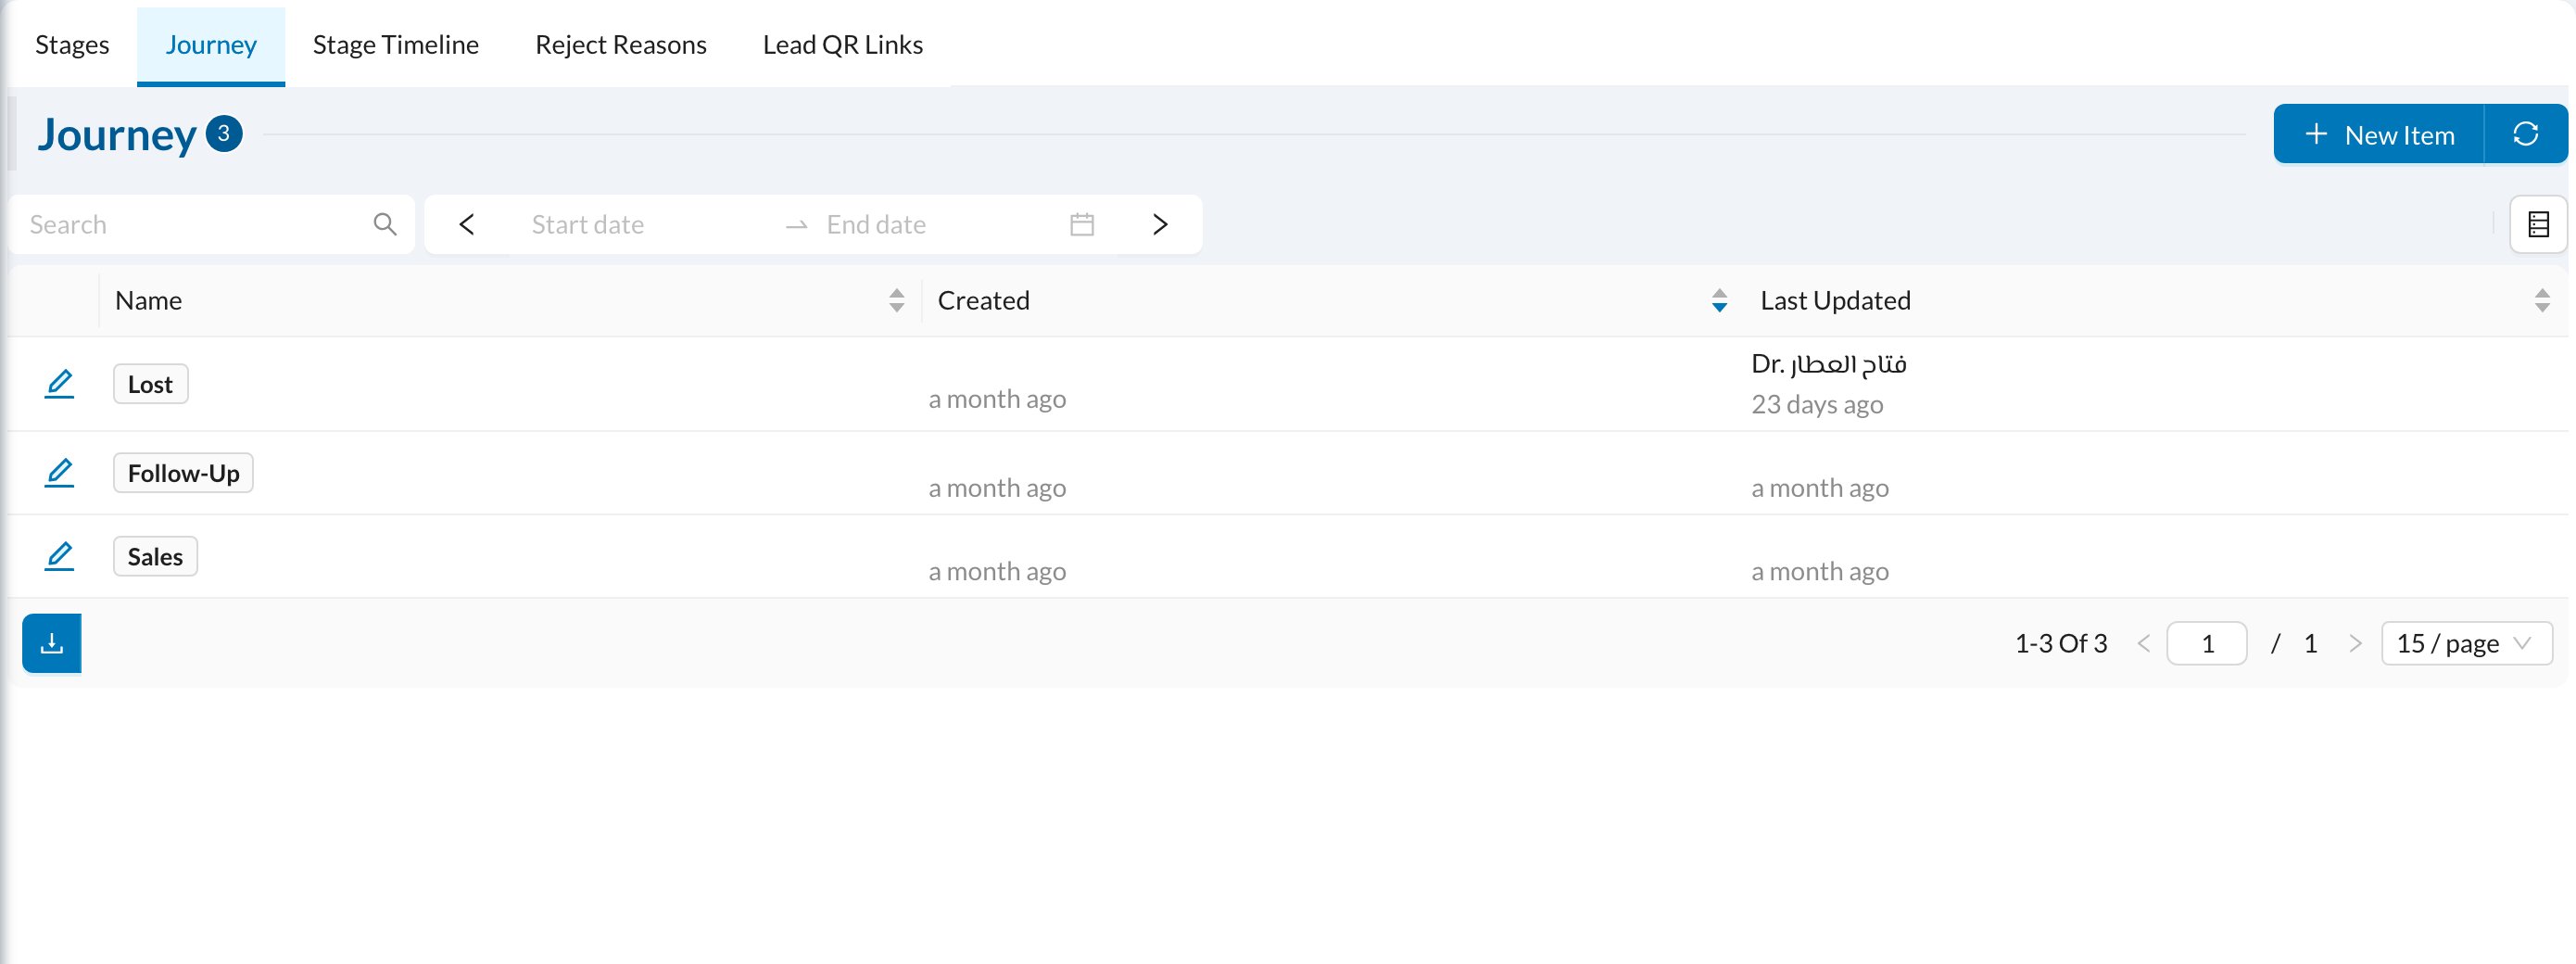Click the search magnifier icon
The height and width of the screenshot is (964, 2576).
tap(385, 224)
